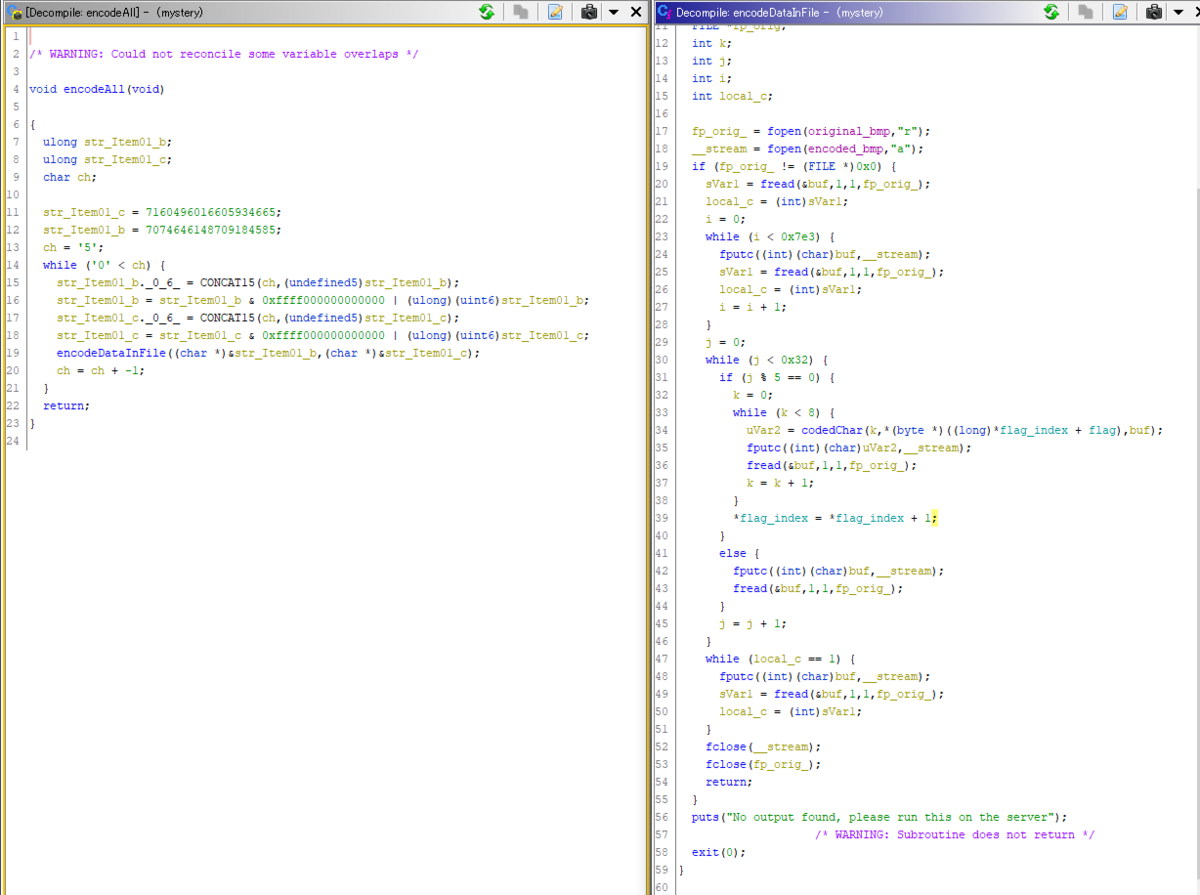Click 'j = 0;' assignment line

tap(726, 342)
